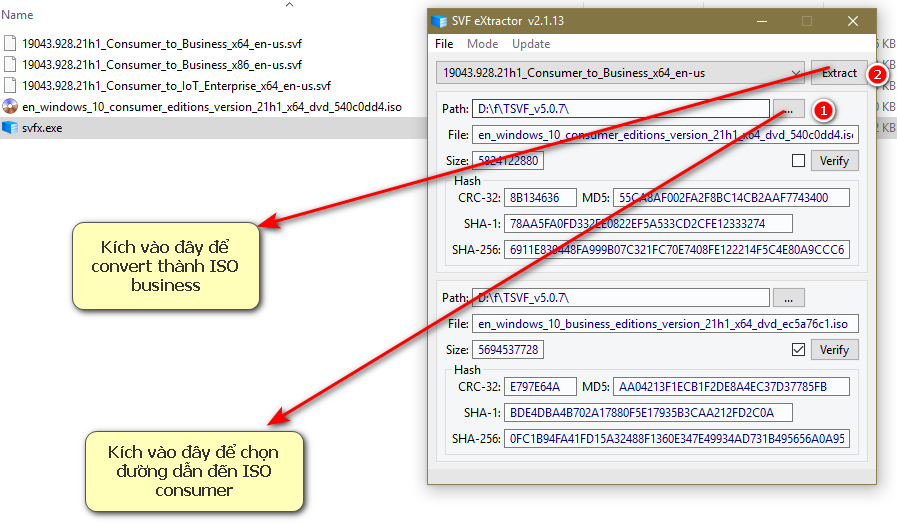Click icon of Consumer_to_Business_x64 svf file
Screen dimensions: 897x529
(10, 43)
